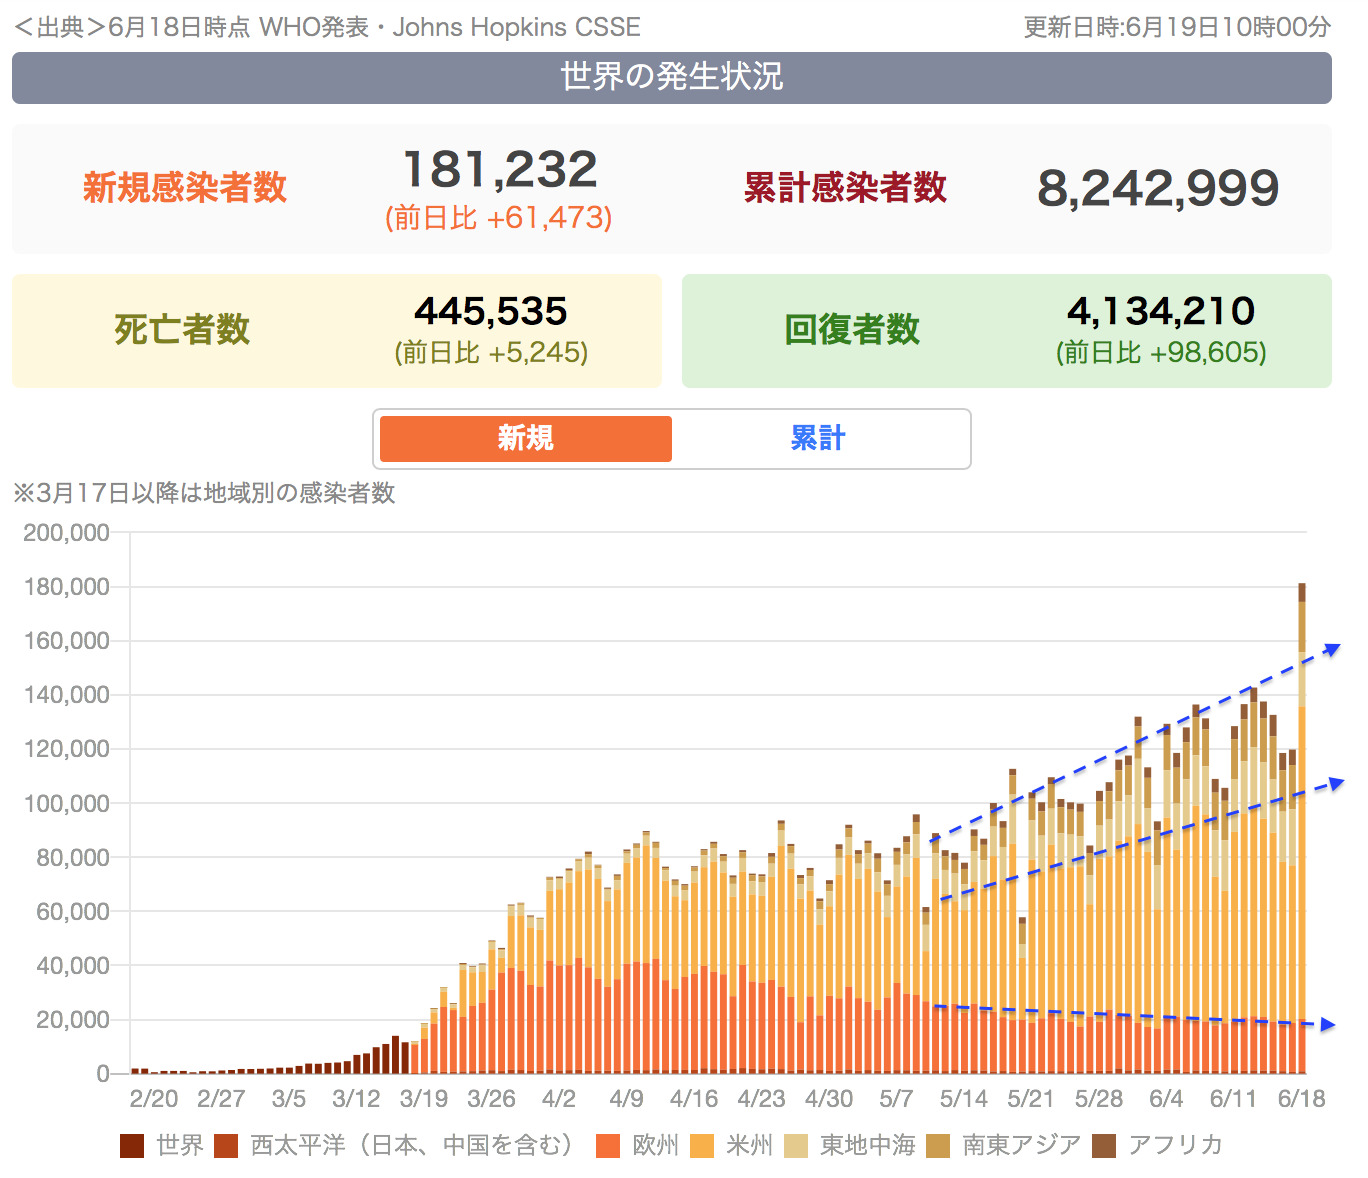Click the 4/9 date axis label
This screenshot has height=1178, width=1368.
626,1099
